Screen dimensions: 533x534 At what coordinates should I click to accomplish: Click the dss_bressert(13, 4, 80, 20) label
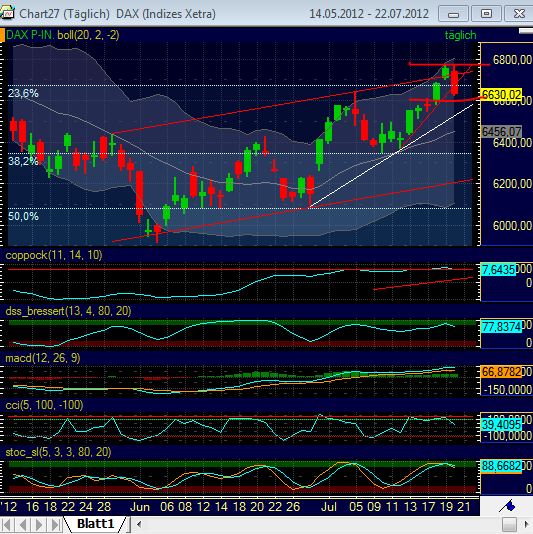68,311
